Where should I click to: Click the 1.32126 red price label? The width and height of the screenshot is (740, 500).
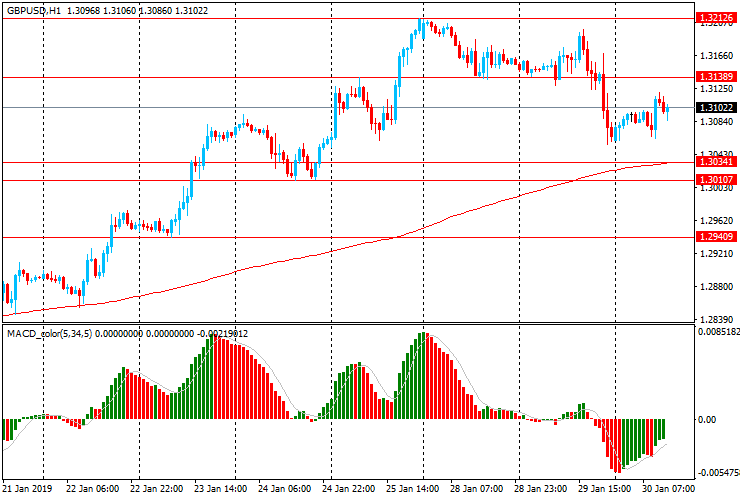click(716, 18)
